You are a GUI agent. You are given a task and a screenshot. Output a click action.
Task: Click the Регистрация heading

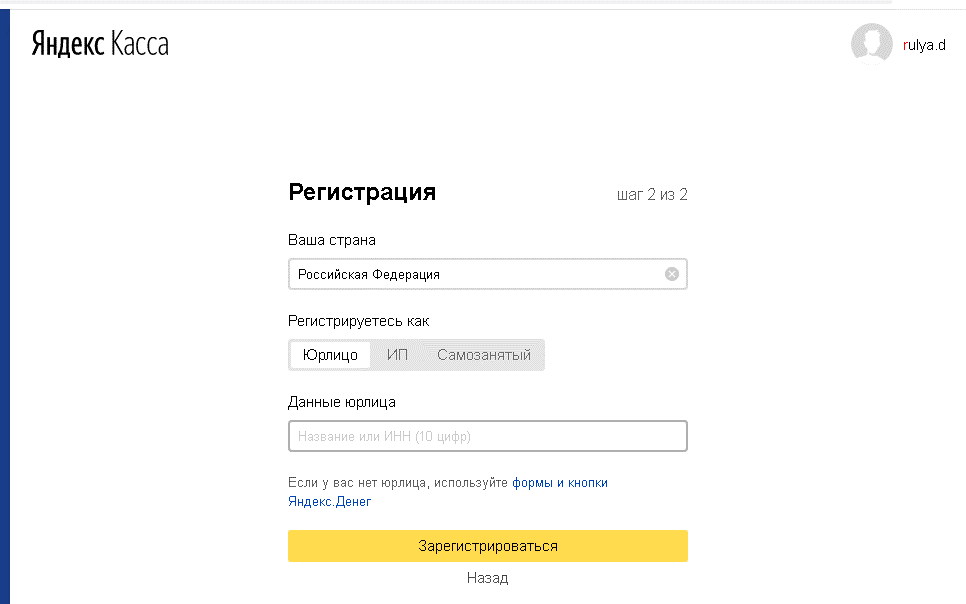(362, 192)
